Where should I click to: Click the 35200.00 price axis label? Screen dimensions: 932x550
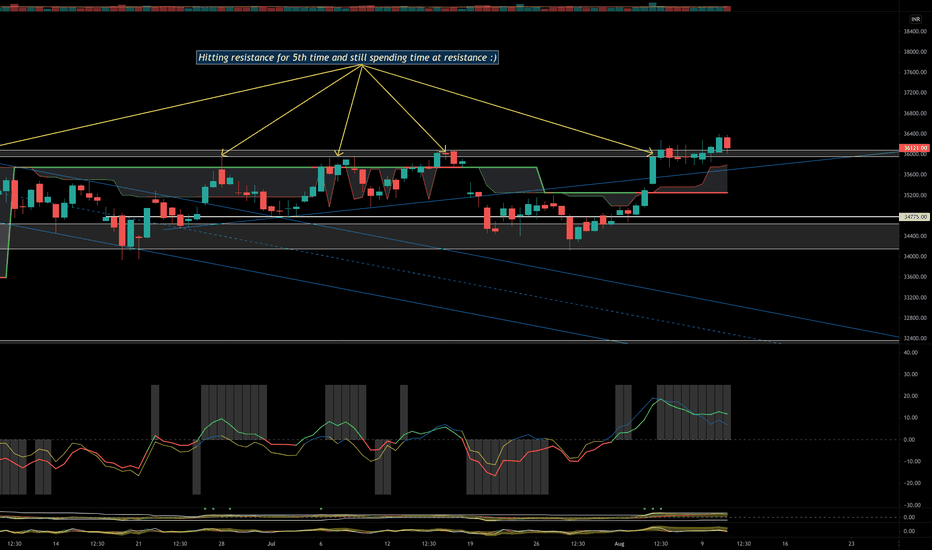tap(915, 195)
